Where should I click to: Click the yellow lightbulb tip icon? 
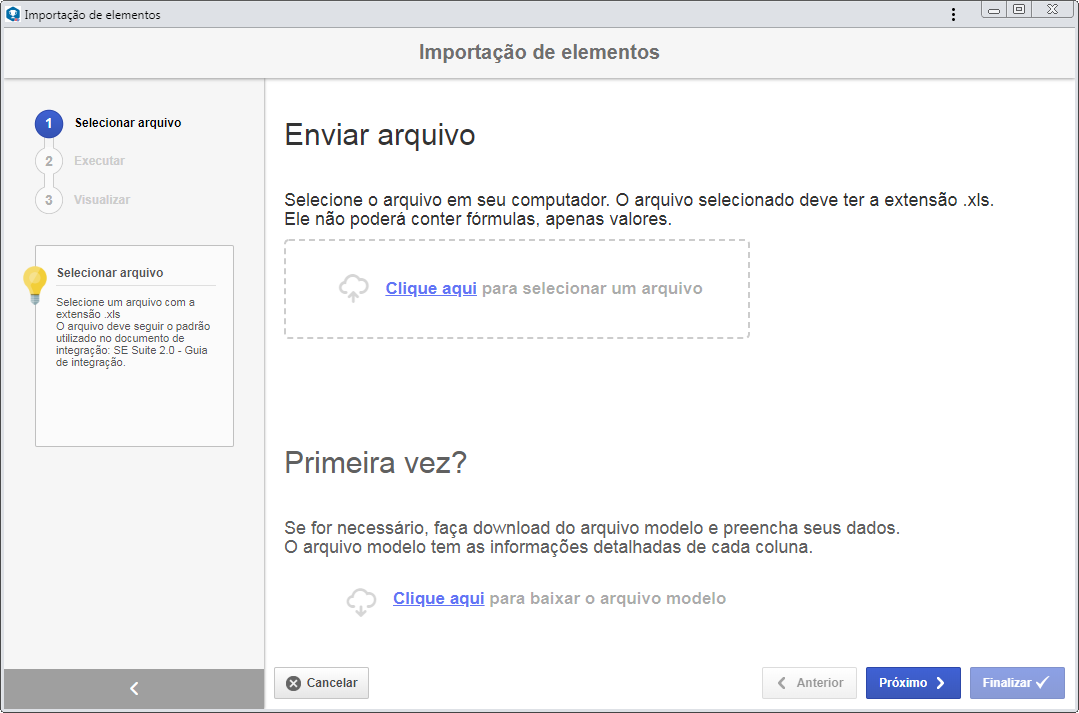click(x=34, y=285)
